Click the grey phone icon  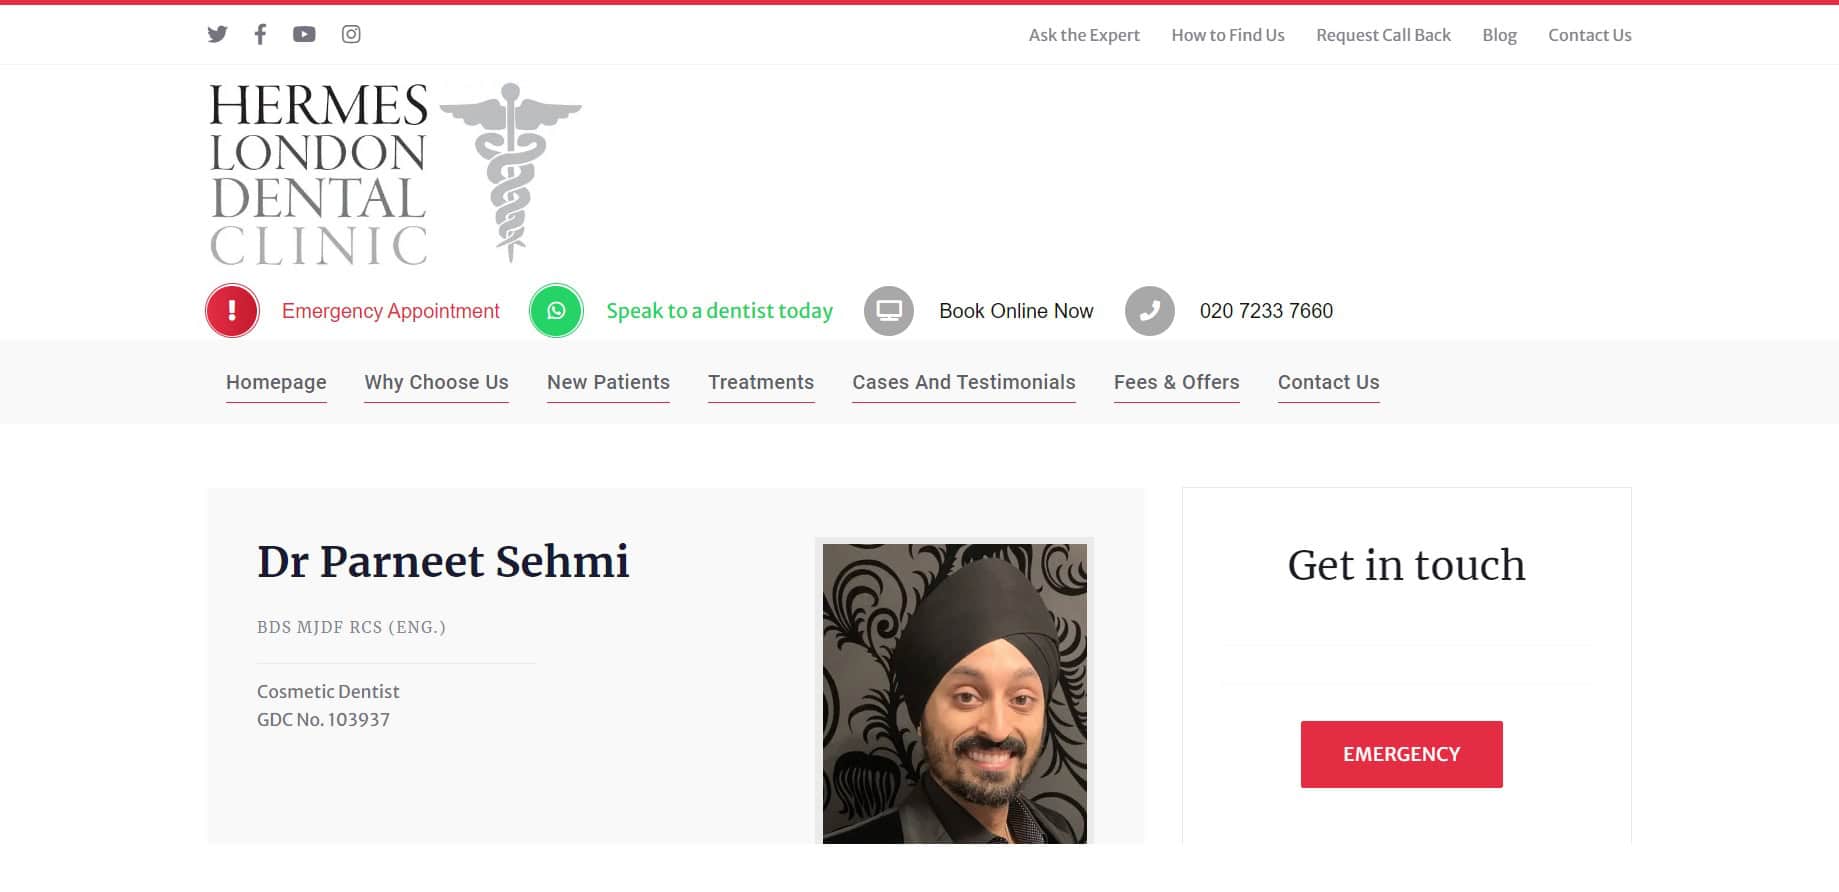click(1150, 311)
